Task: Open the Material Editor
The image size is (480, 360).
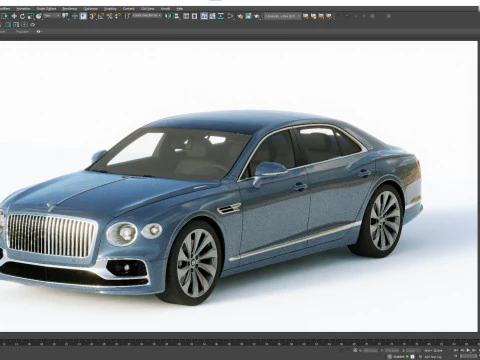Action: [x=231, y=16]
